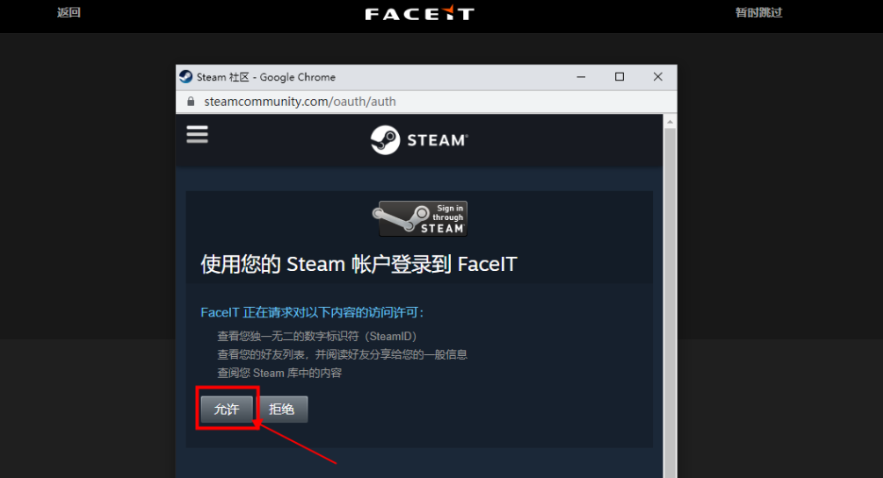Click the padlock icon in the address bar
The image size is (883, 478).
point(189,102)
